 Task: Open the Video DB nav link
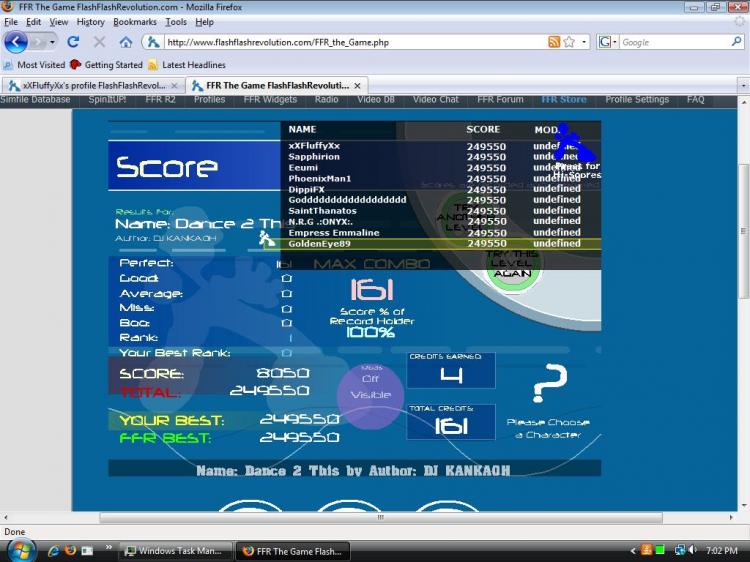pos(376,99)
